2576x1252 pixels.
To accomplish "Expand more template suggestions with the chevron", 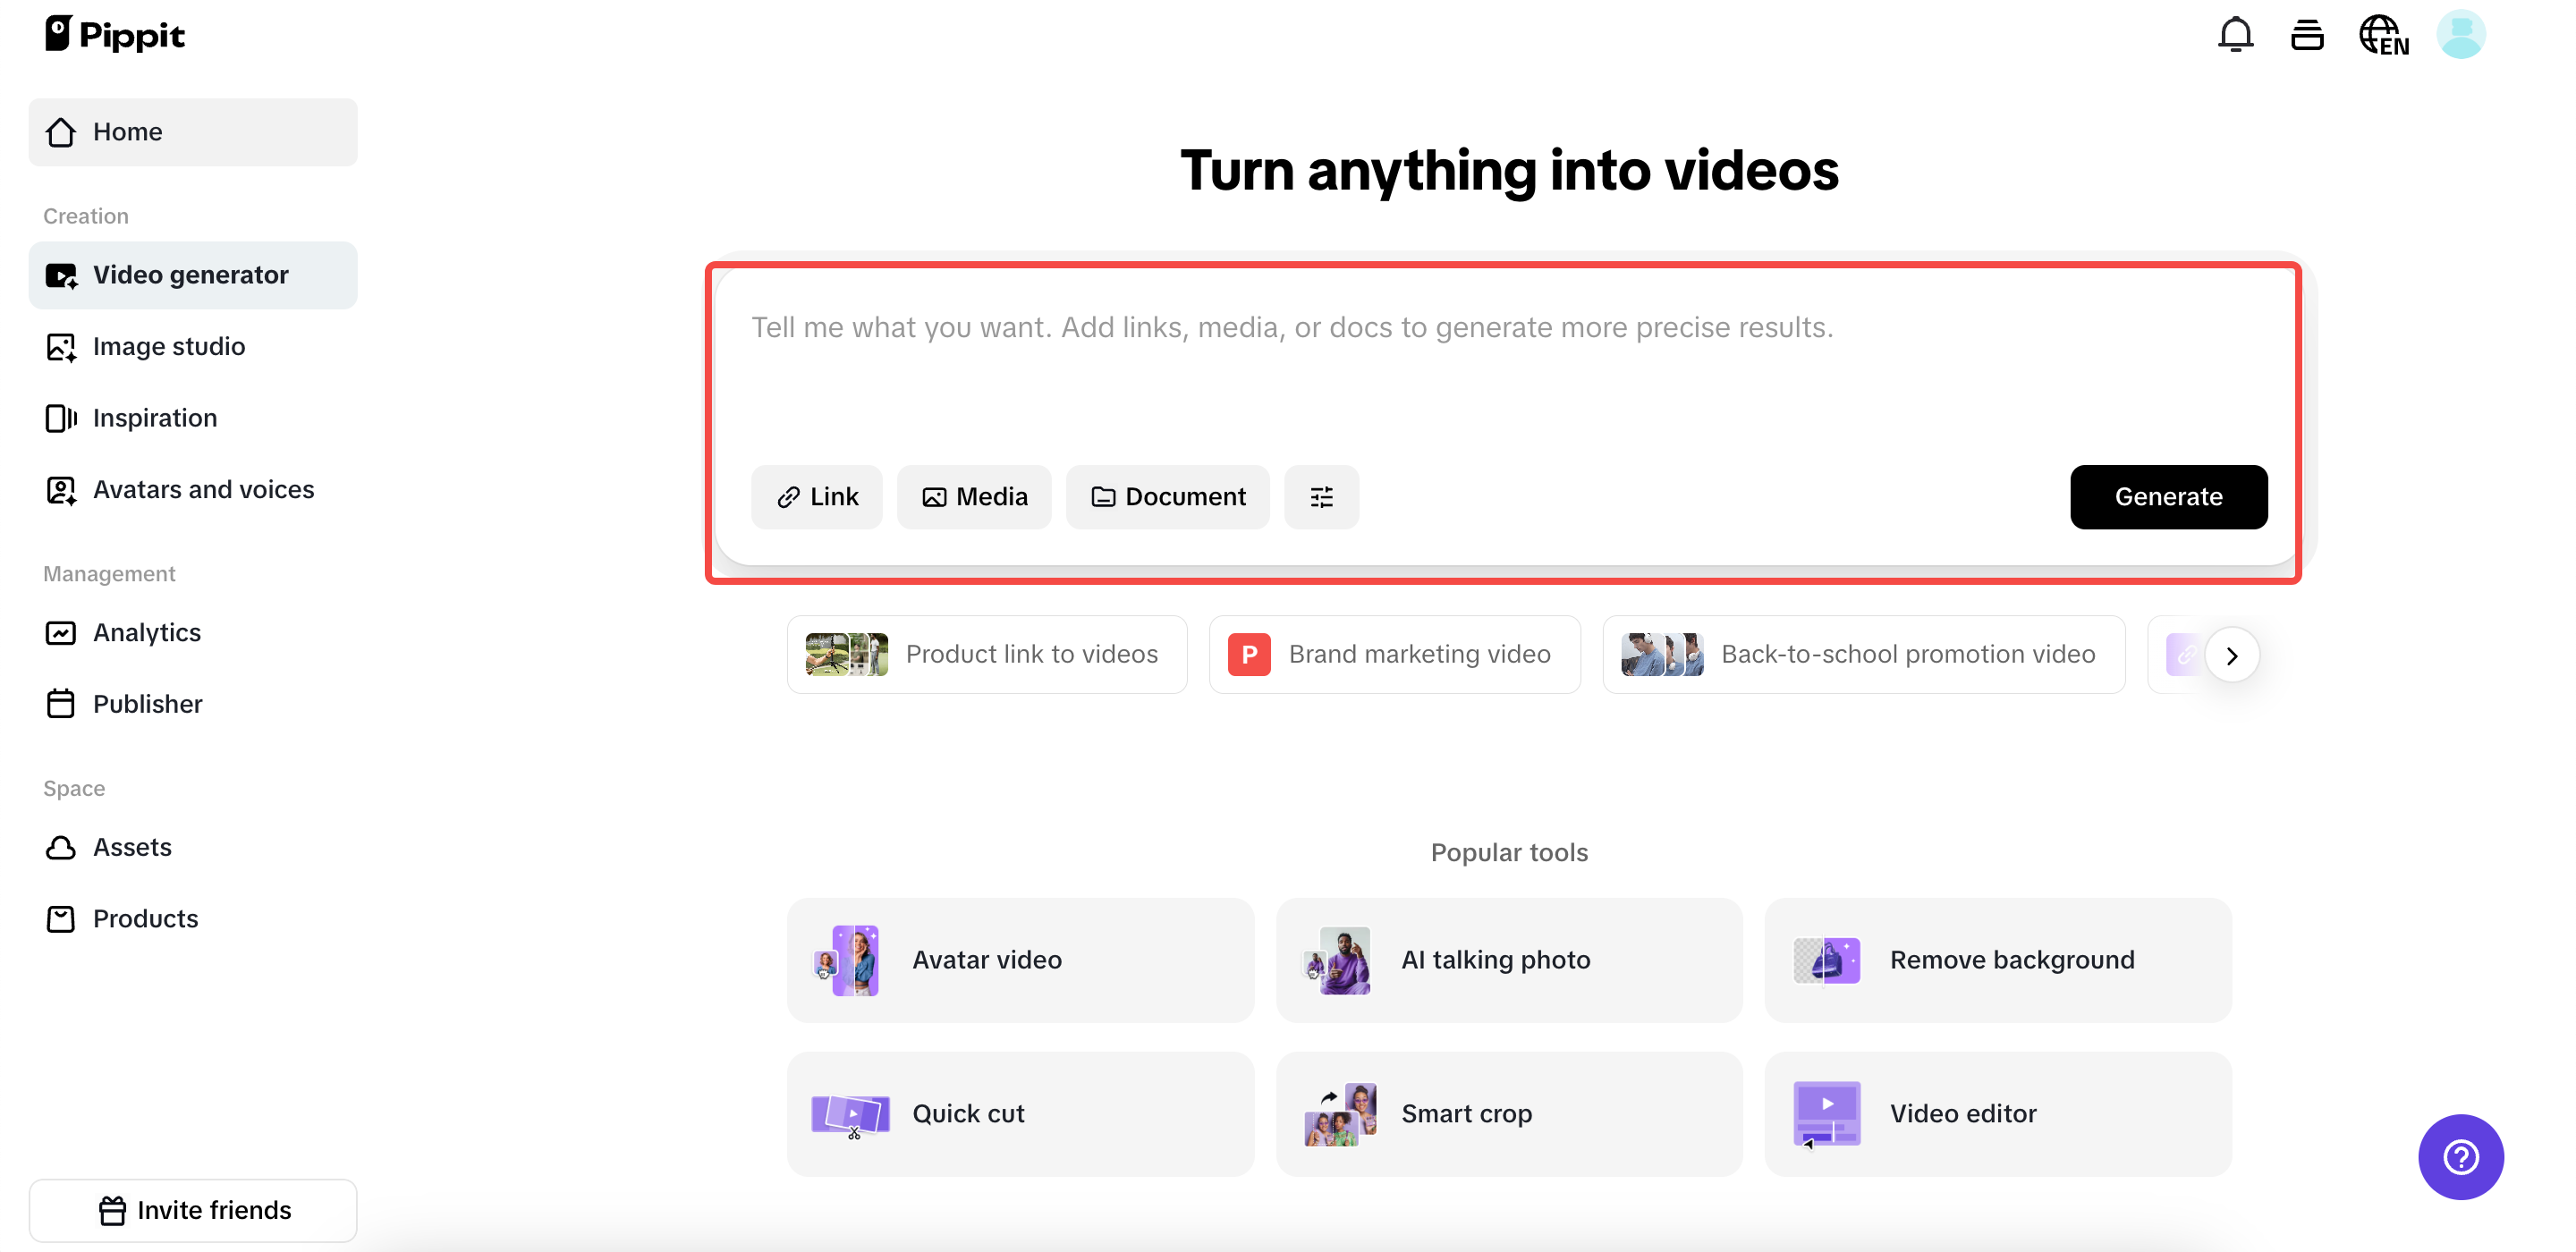I will click(2233, 654).
